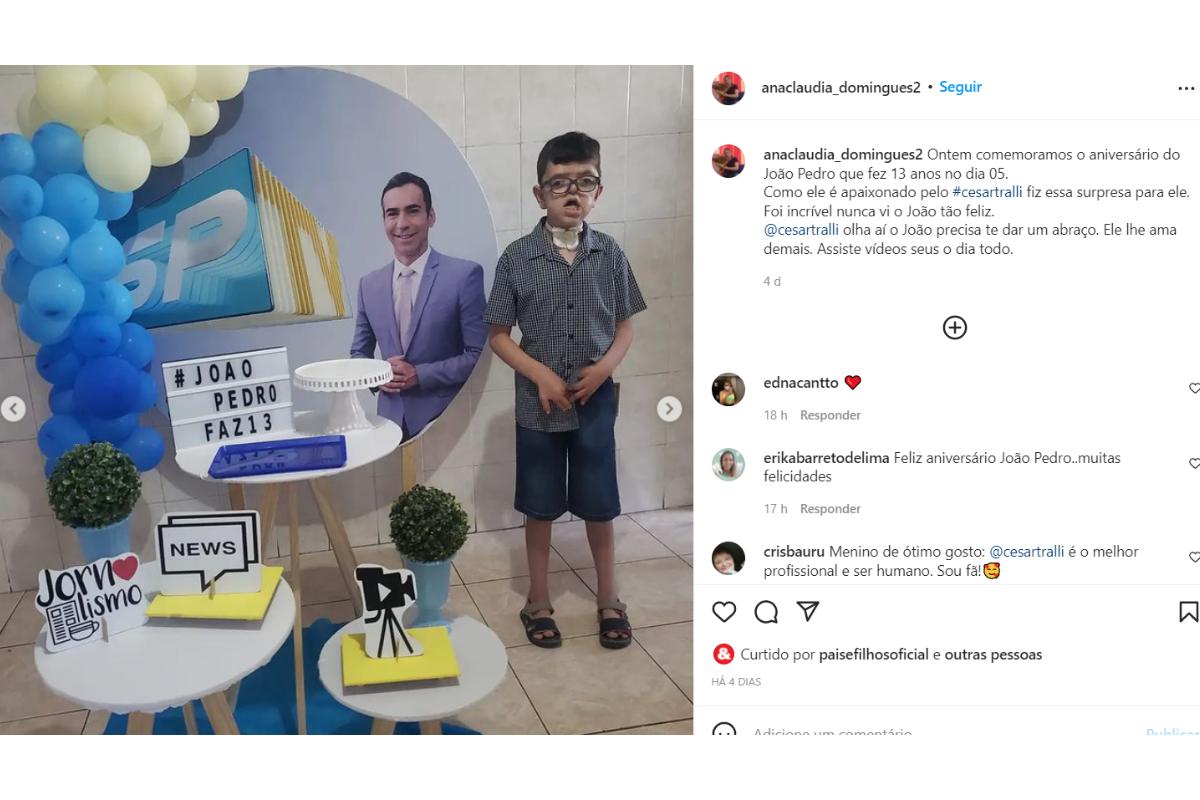Open crisbauru's profile avatar

tap(728, 558)
